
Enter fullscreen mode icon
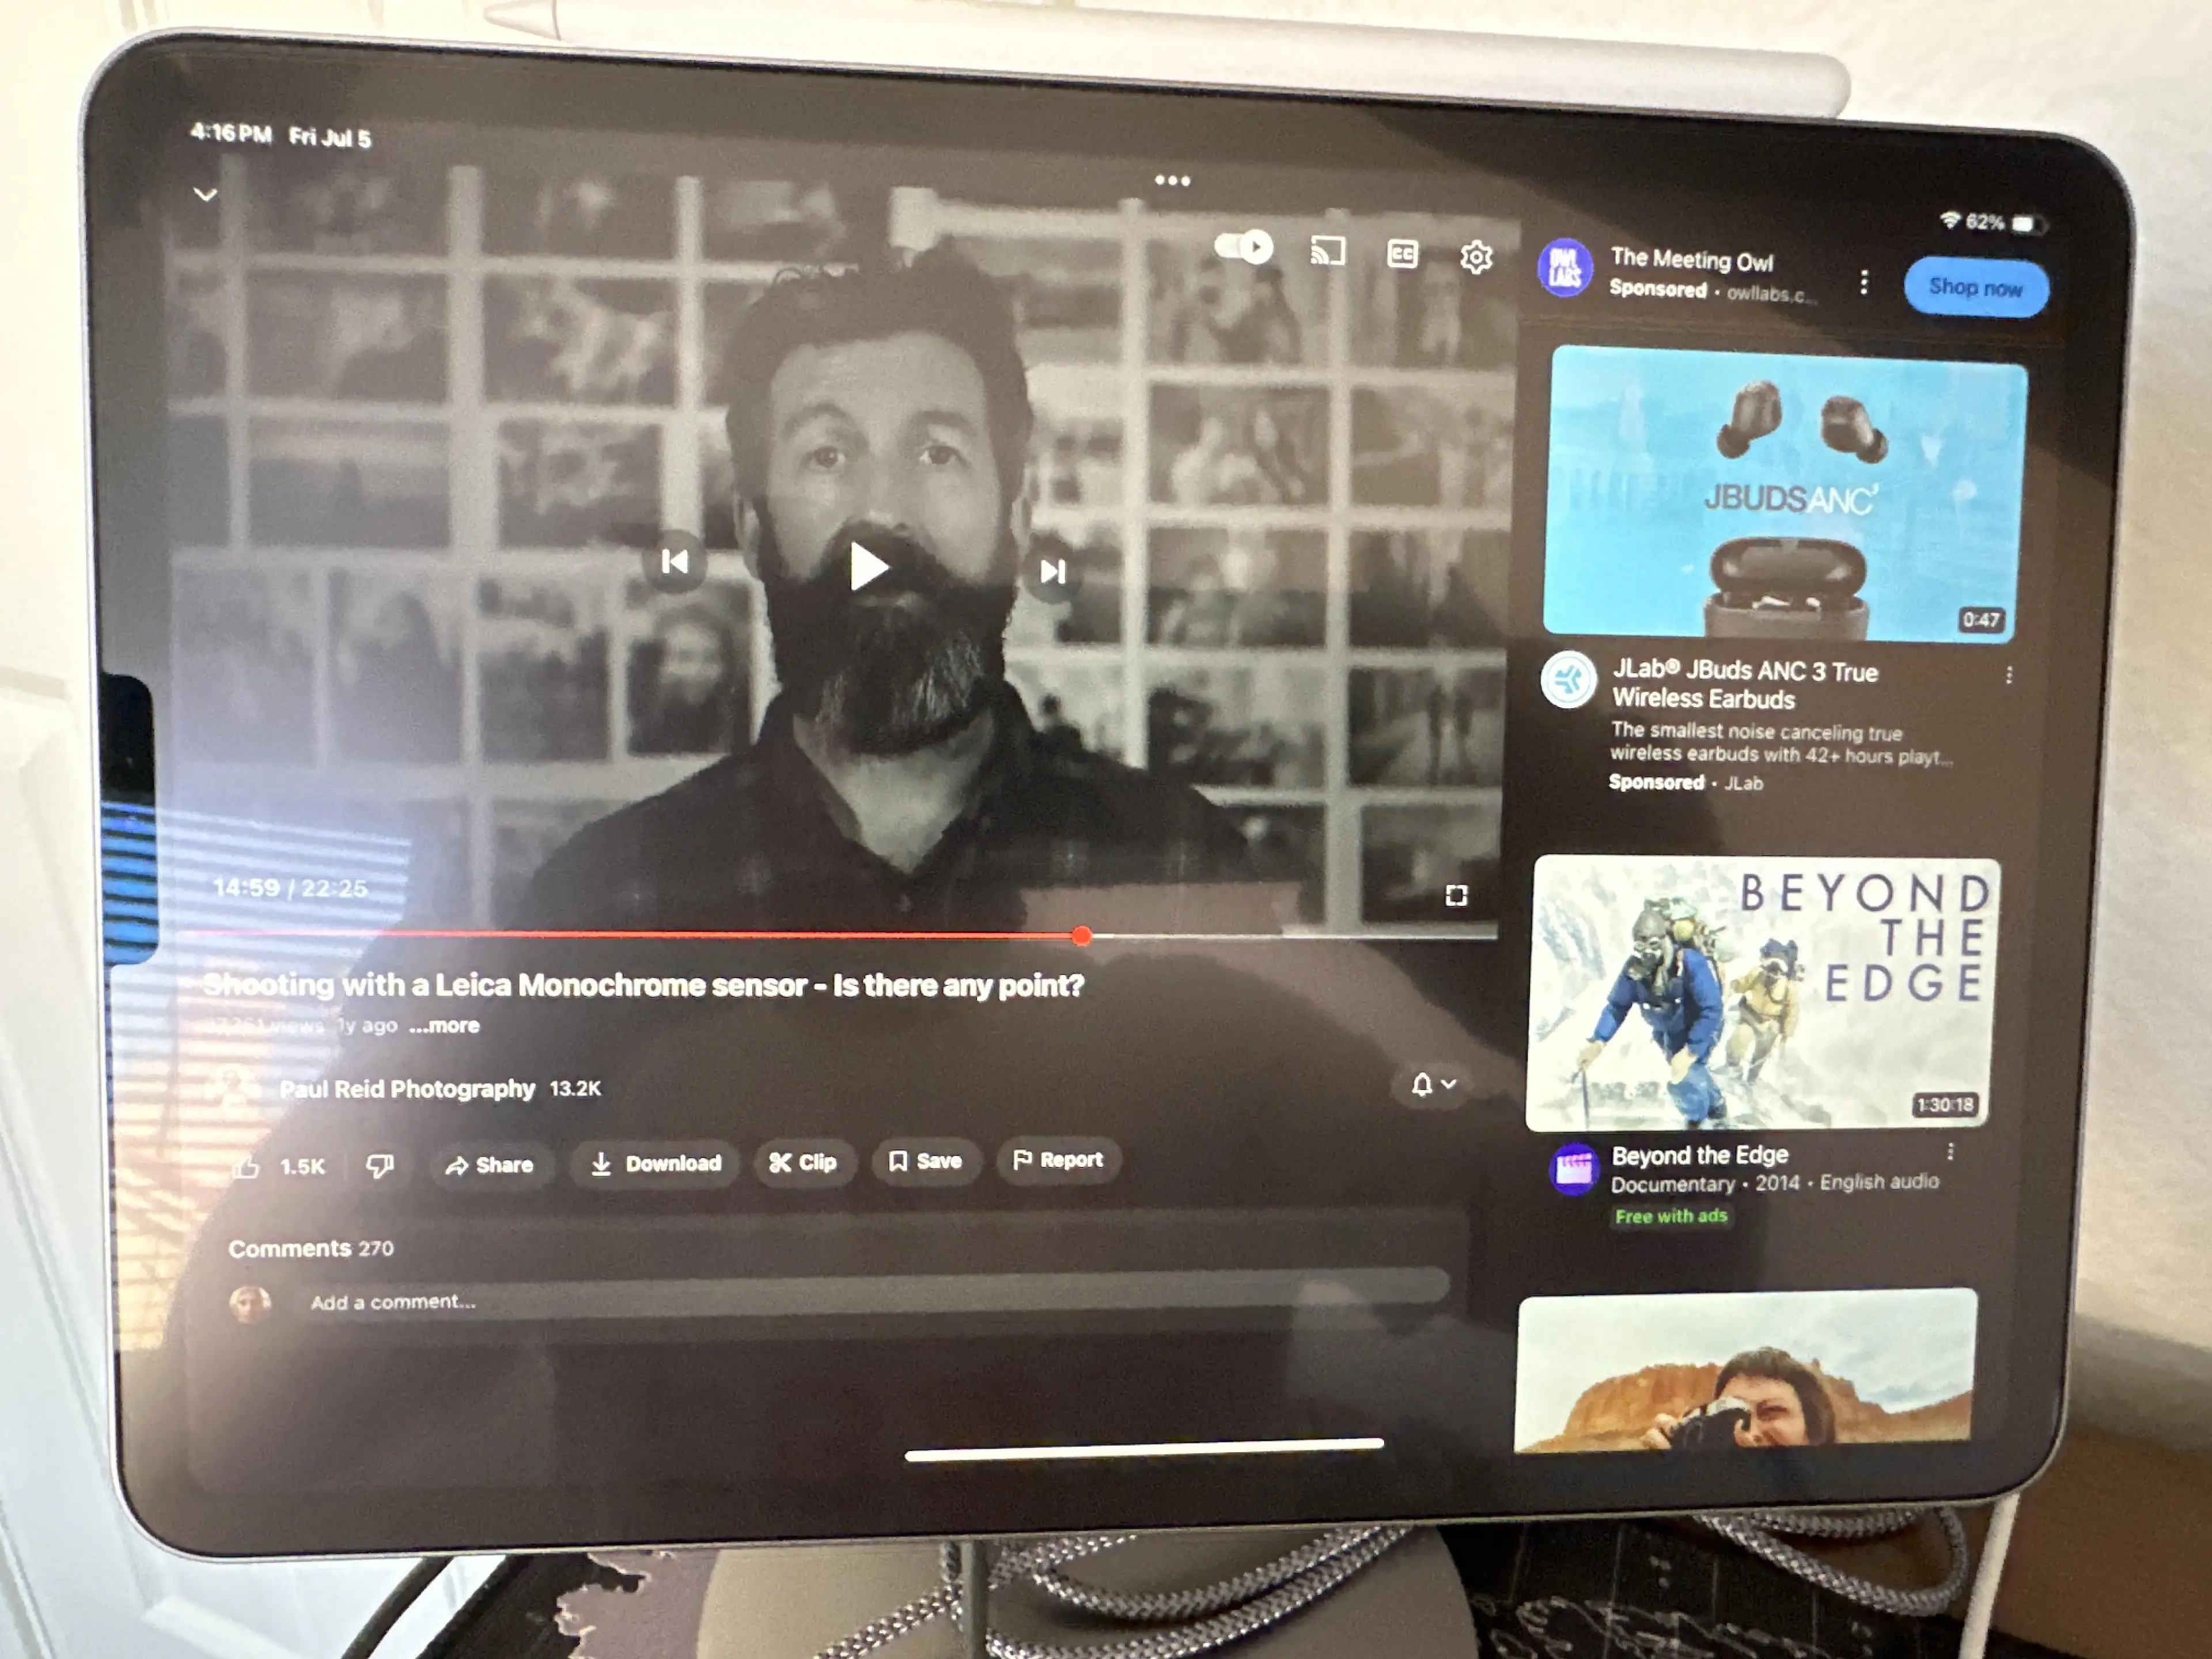[x=1456, y=895]
